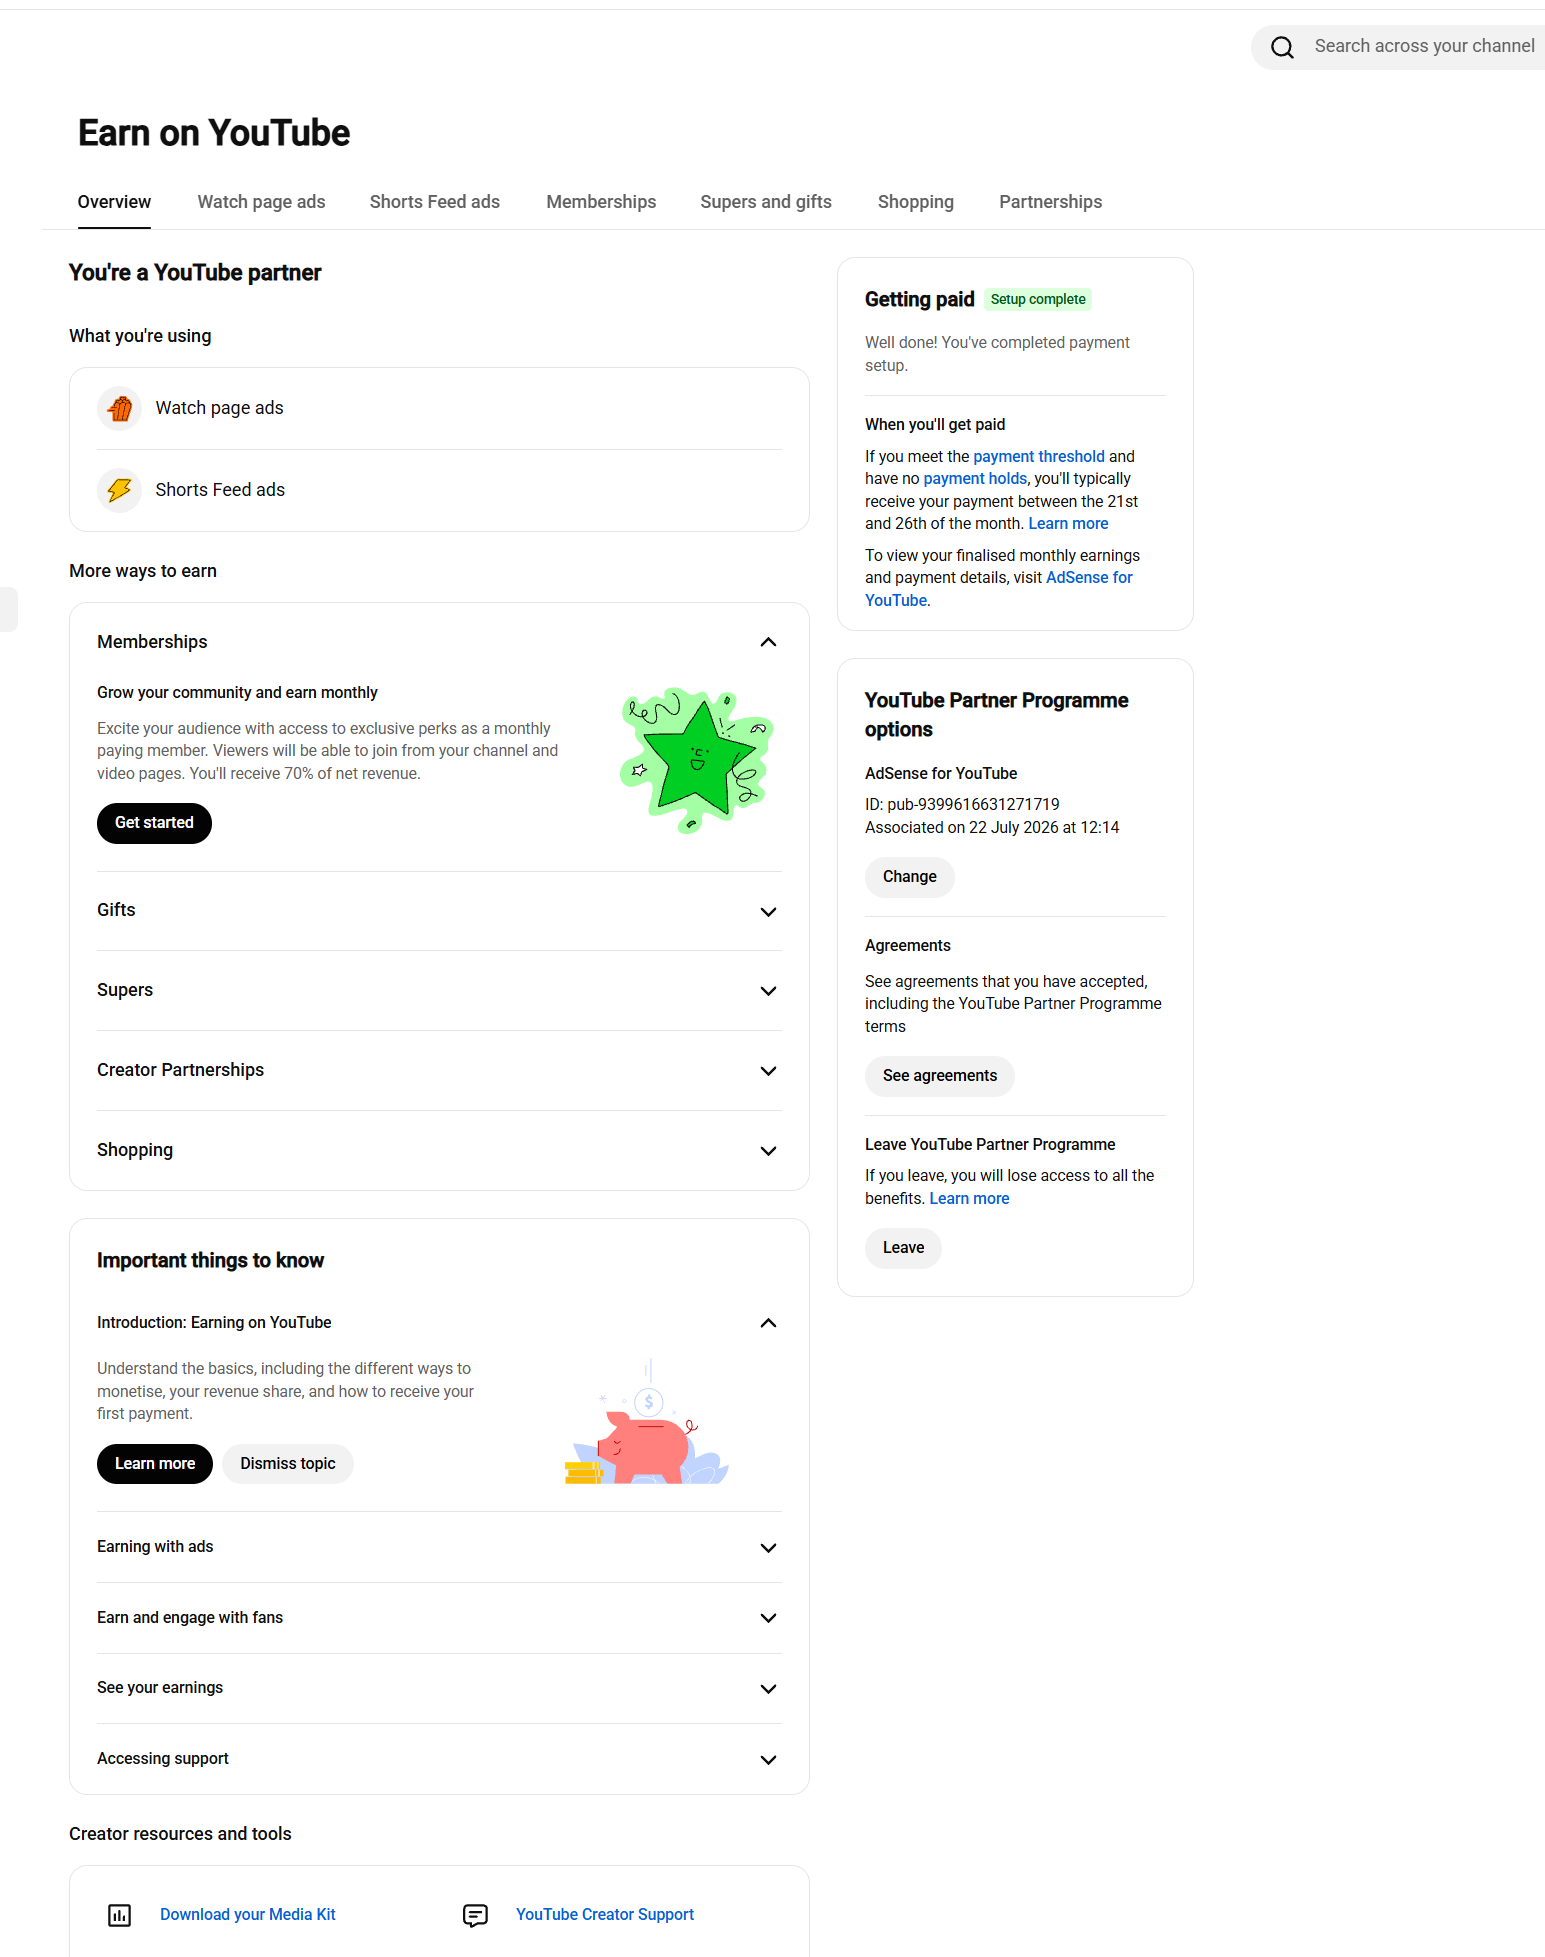Click the green star Memberships illustration
The width and height of the screenshot is (1545, 1957).
697,760
